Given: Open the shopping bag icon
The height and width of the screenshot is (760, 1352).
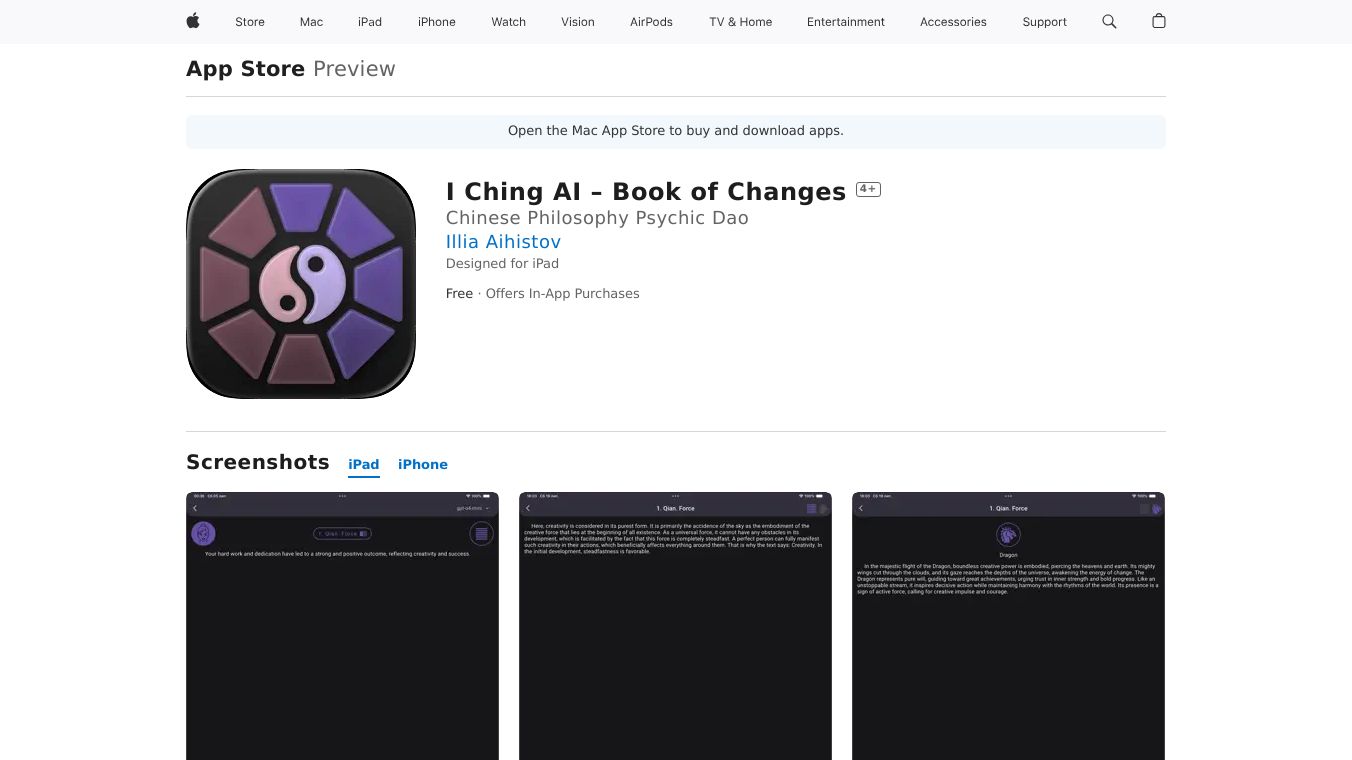Looking at the screenshot, I should point(1159,21).
